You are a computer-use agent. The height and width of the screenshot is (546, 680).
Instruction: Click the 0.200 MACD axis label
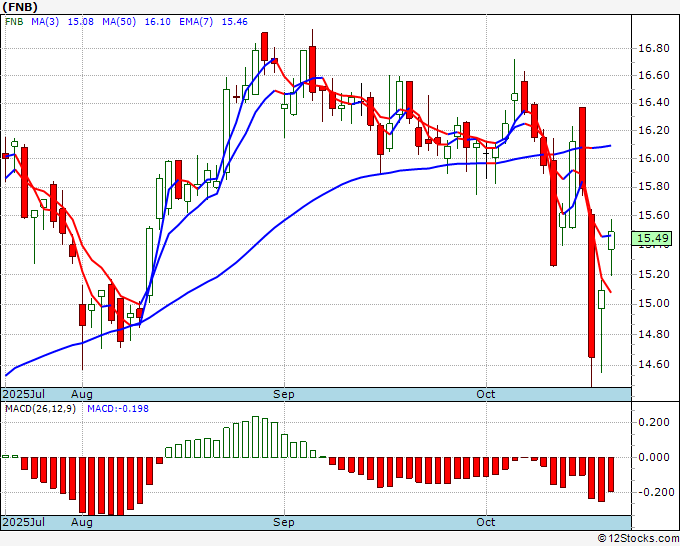[656, 422]
